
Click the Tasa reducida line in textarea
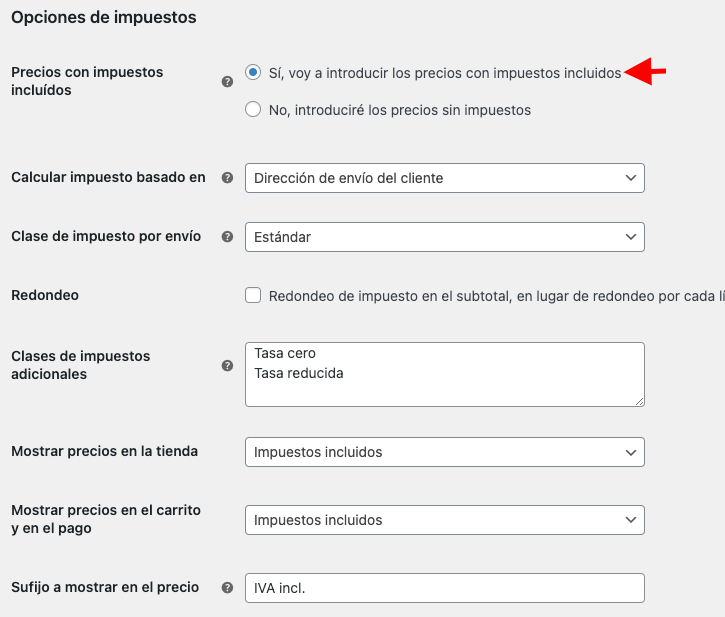299,373
